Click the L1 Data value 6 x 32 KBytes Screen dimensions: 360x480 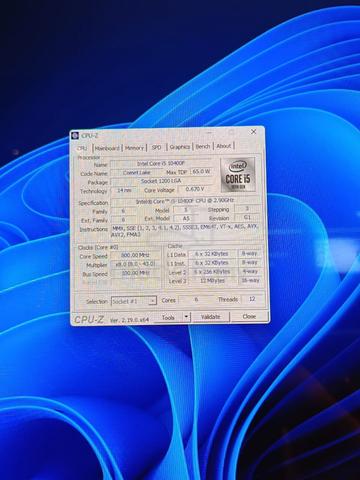click(212, 254)
